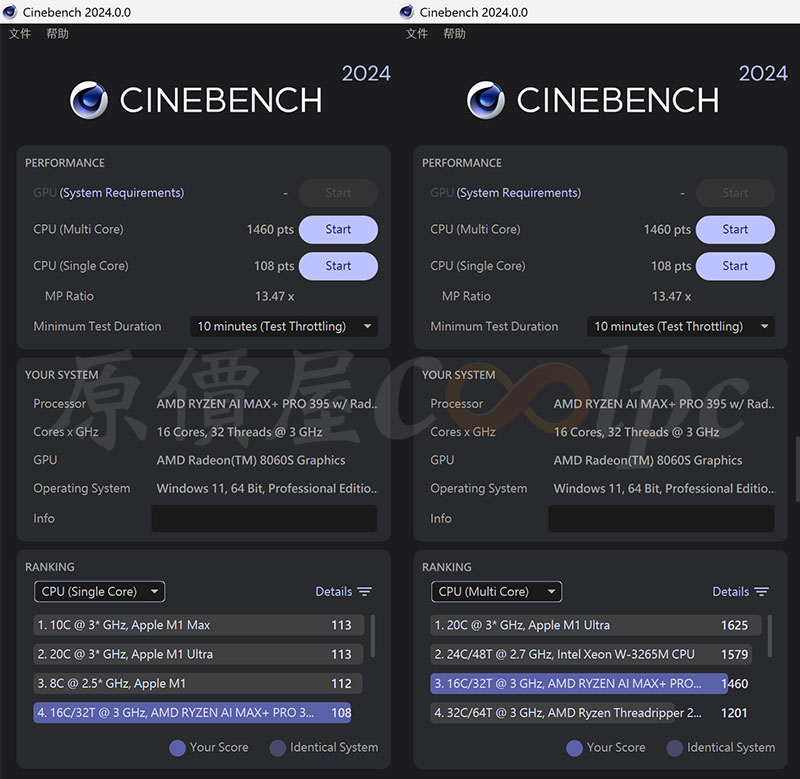Select the '8C @ 2.5* GHz, Apple M1' ranking row
The image size is (800, 779).
pyautogui.click(x=198, y=684)
